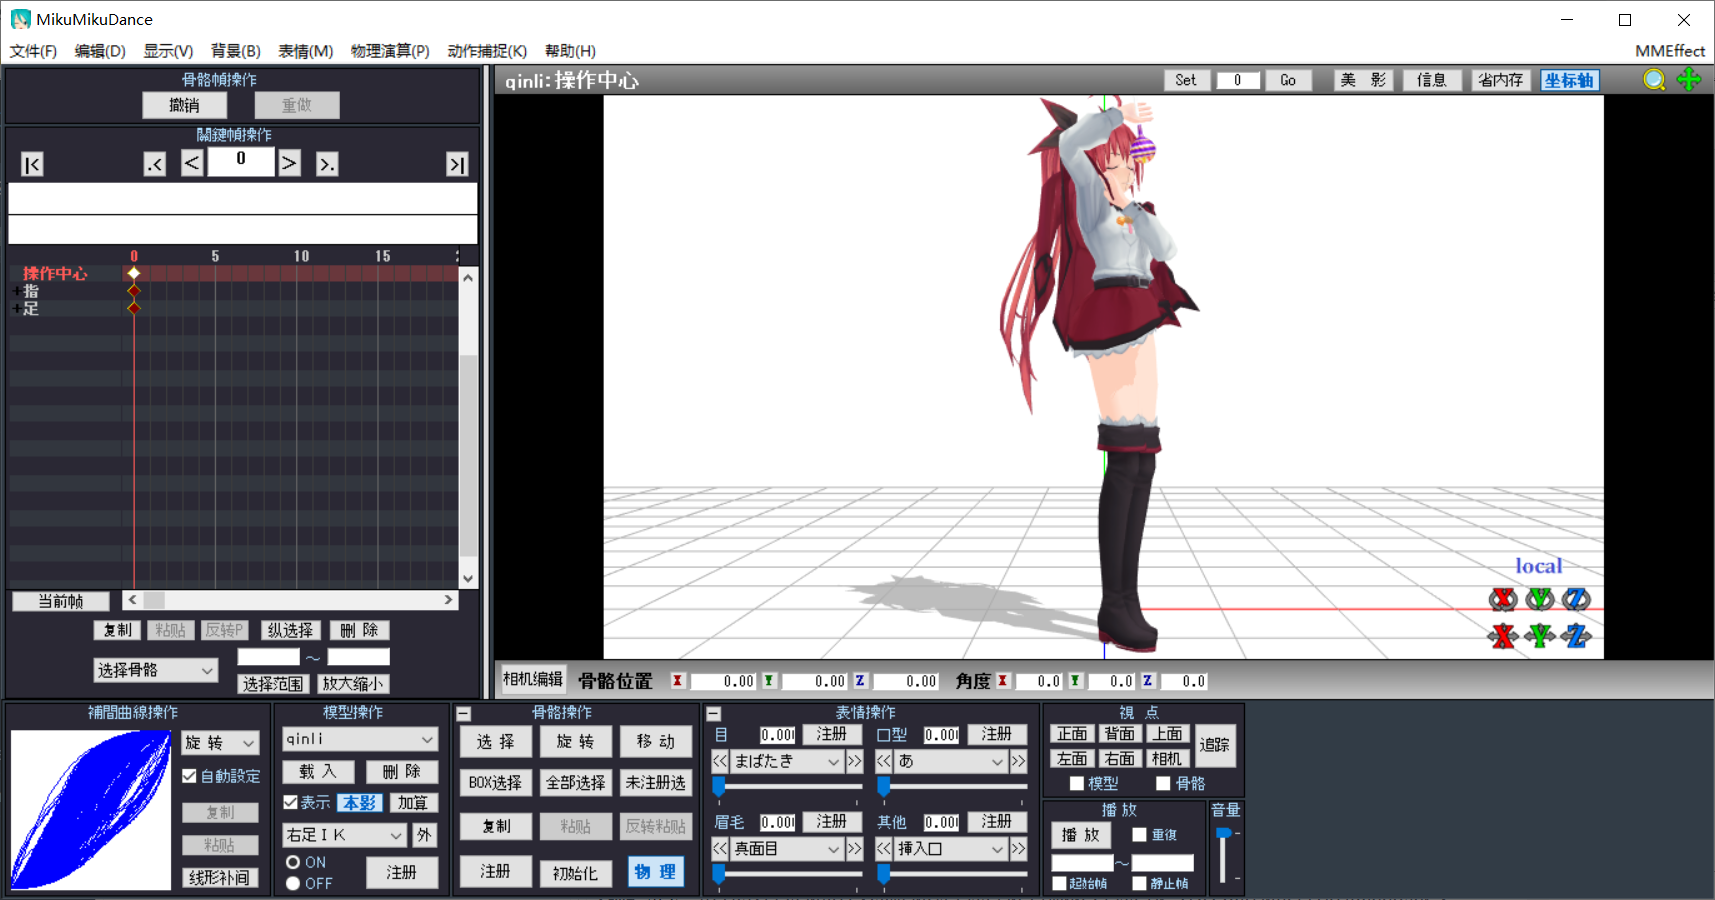Toggle 起始帧 checkbox
The width and height of the screenshot is (1715, 900).
(1059, 883)
